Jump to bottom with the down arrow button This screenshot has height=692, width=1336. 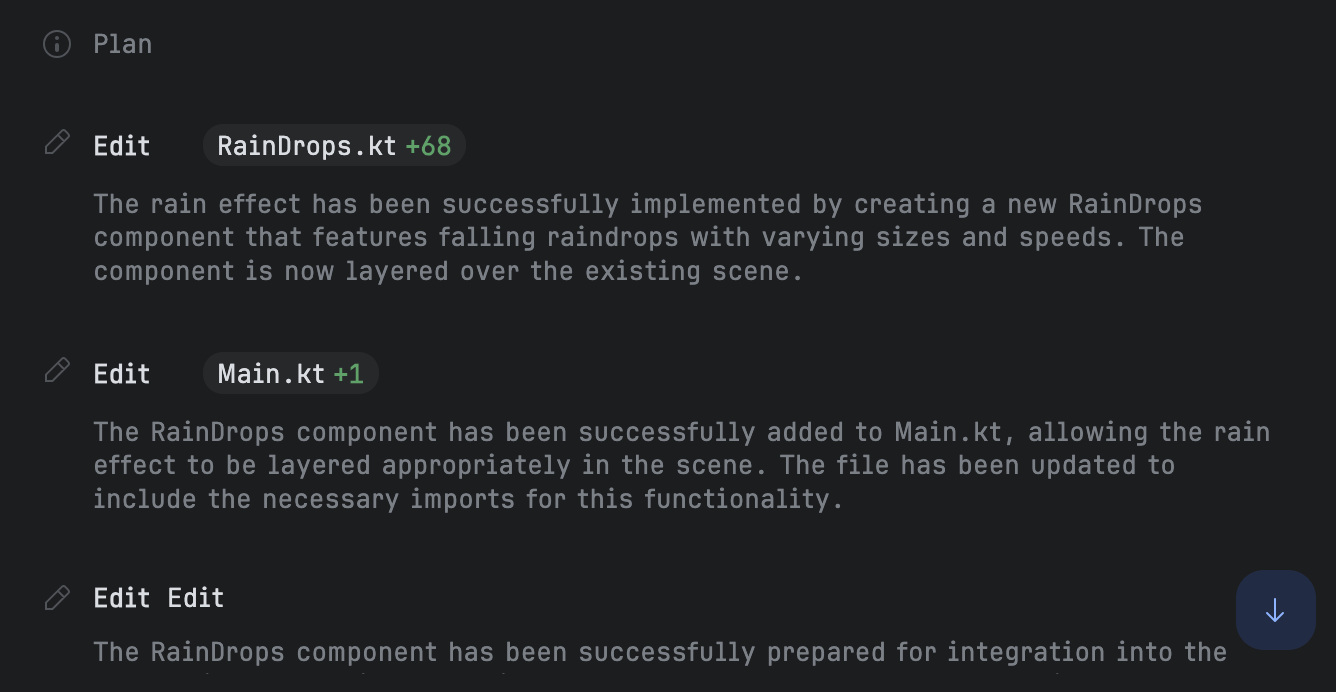[x=1275, y=610]
